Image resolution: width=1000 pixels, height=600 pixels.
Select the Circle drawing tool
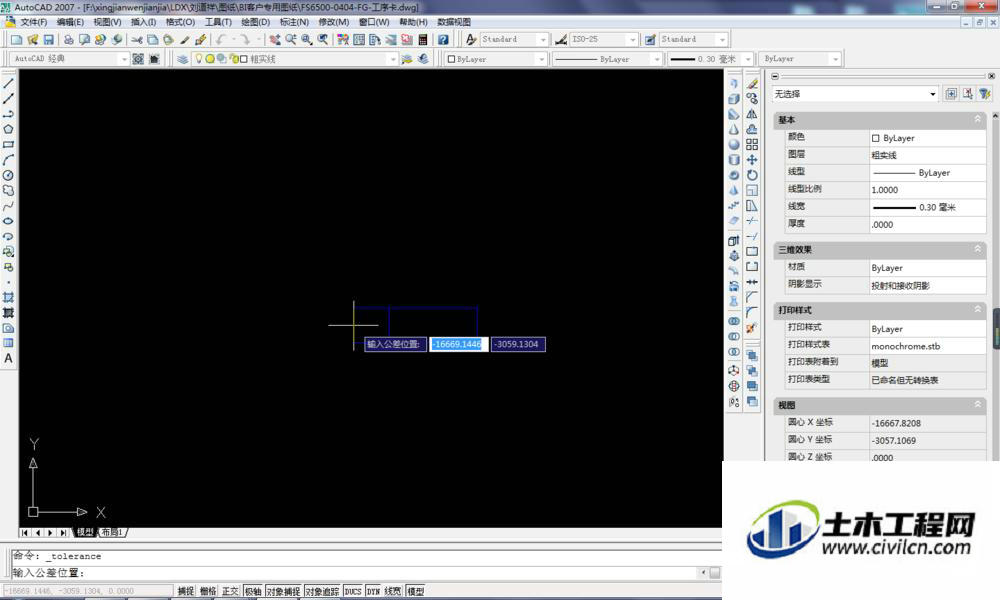(x=8, y=175)
